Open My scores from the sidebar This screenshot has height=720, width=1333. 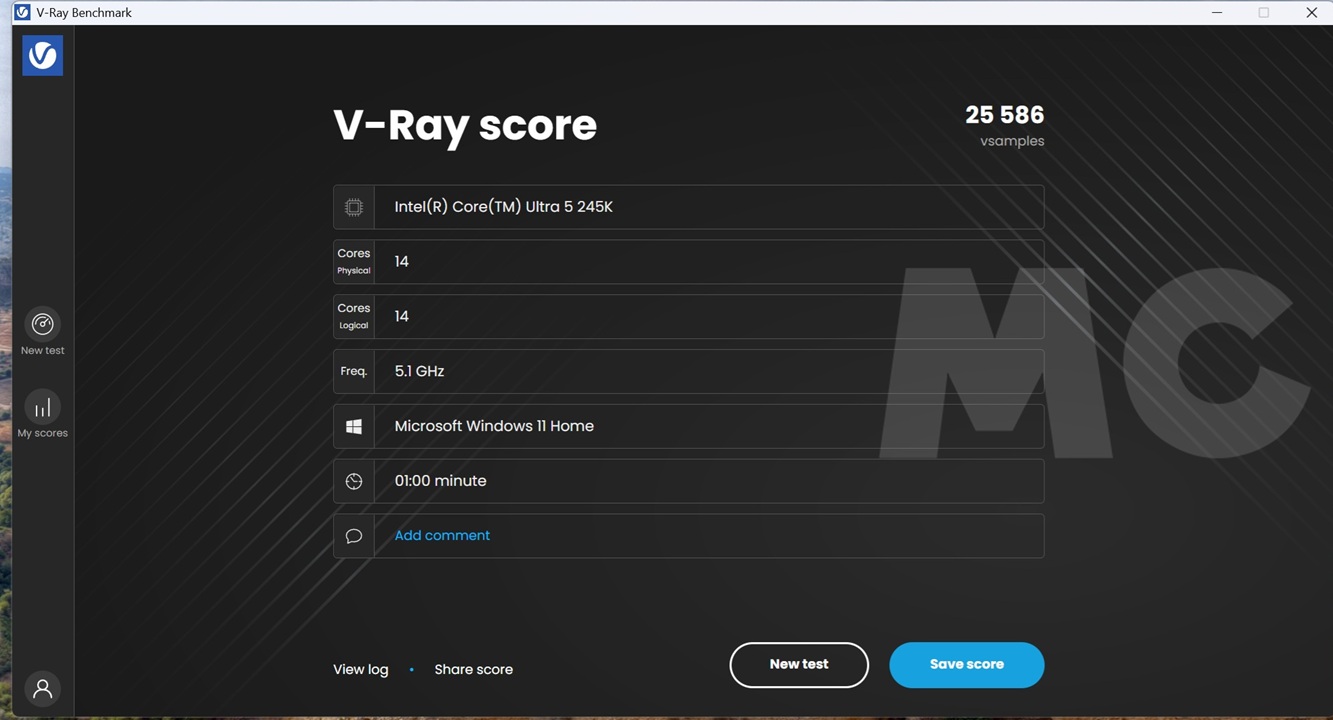pos(42,413)
